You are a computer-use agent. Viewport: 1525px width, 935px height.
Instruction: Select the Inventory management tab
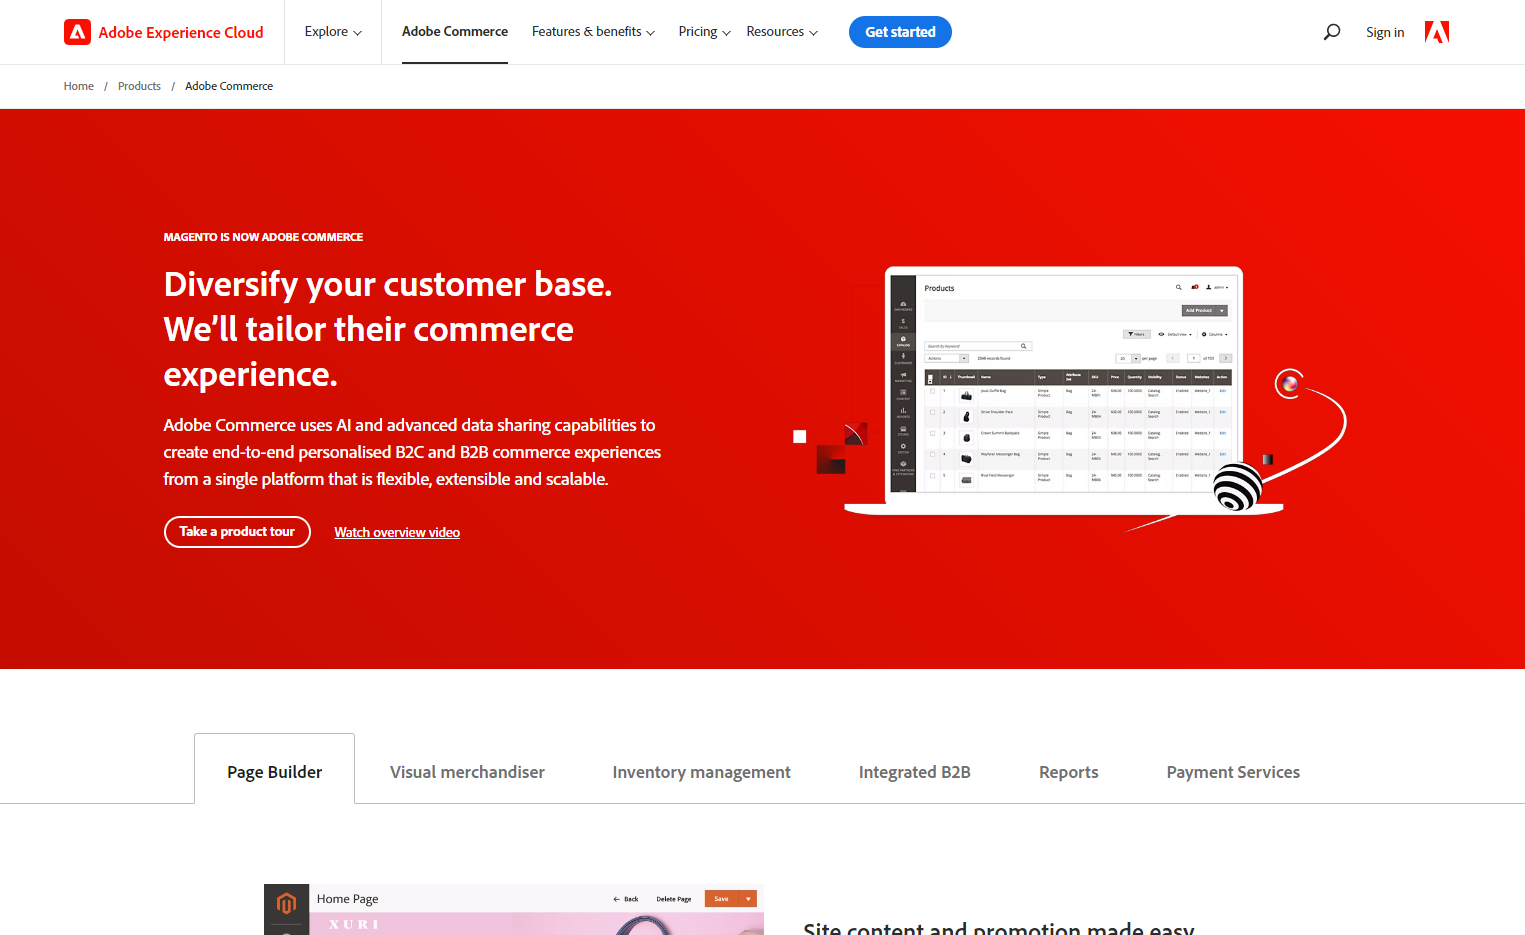point(701,772)
